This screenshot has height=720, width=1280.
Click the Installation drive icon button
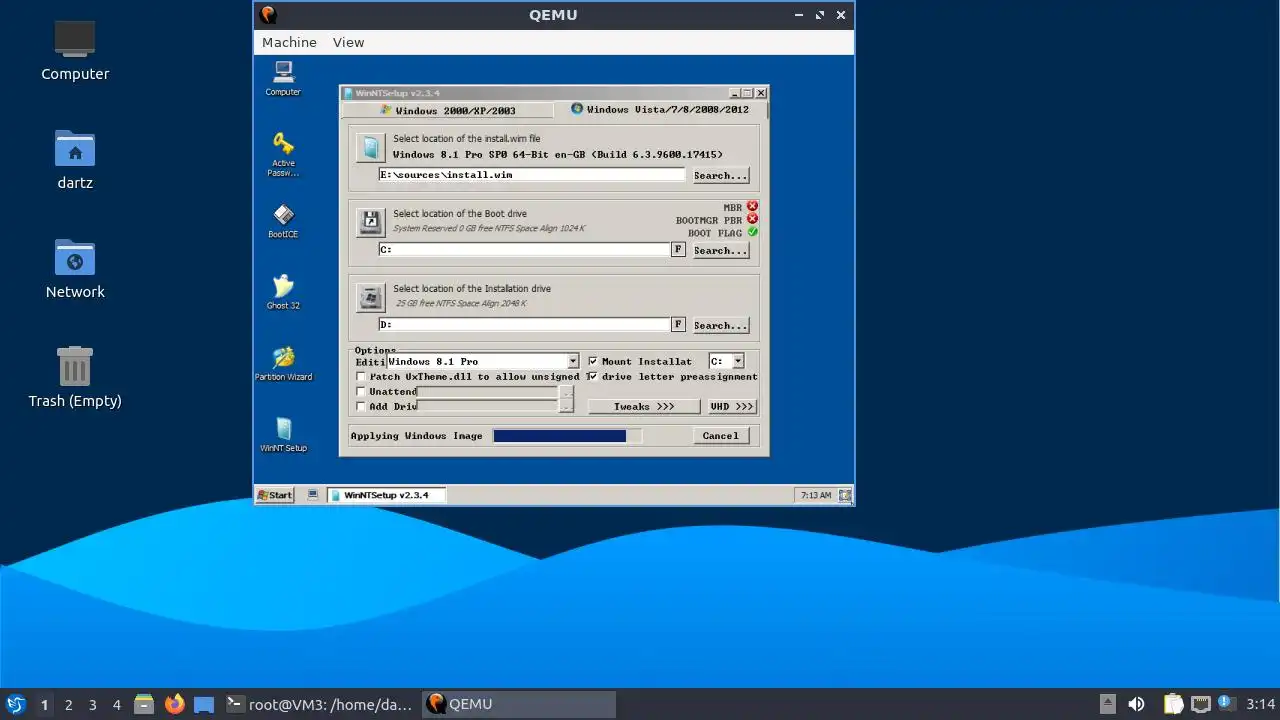(x=371, y=298)
